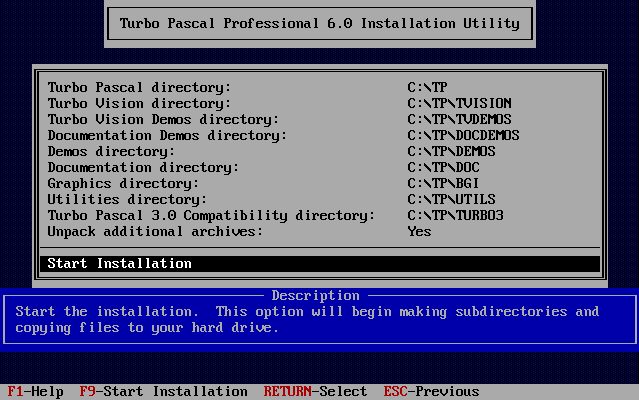Click the Installation Utility title text
Screen dimensions: 639x400
point(320,23)
